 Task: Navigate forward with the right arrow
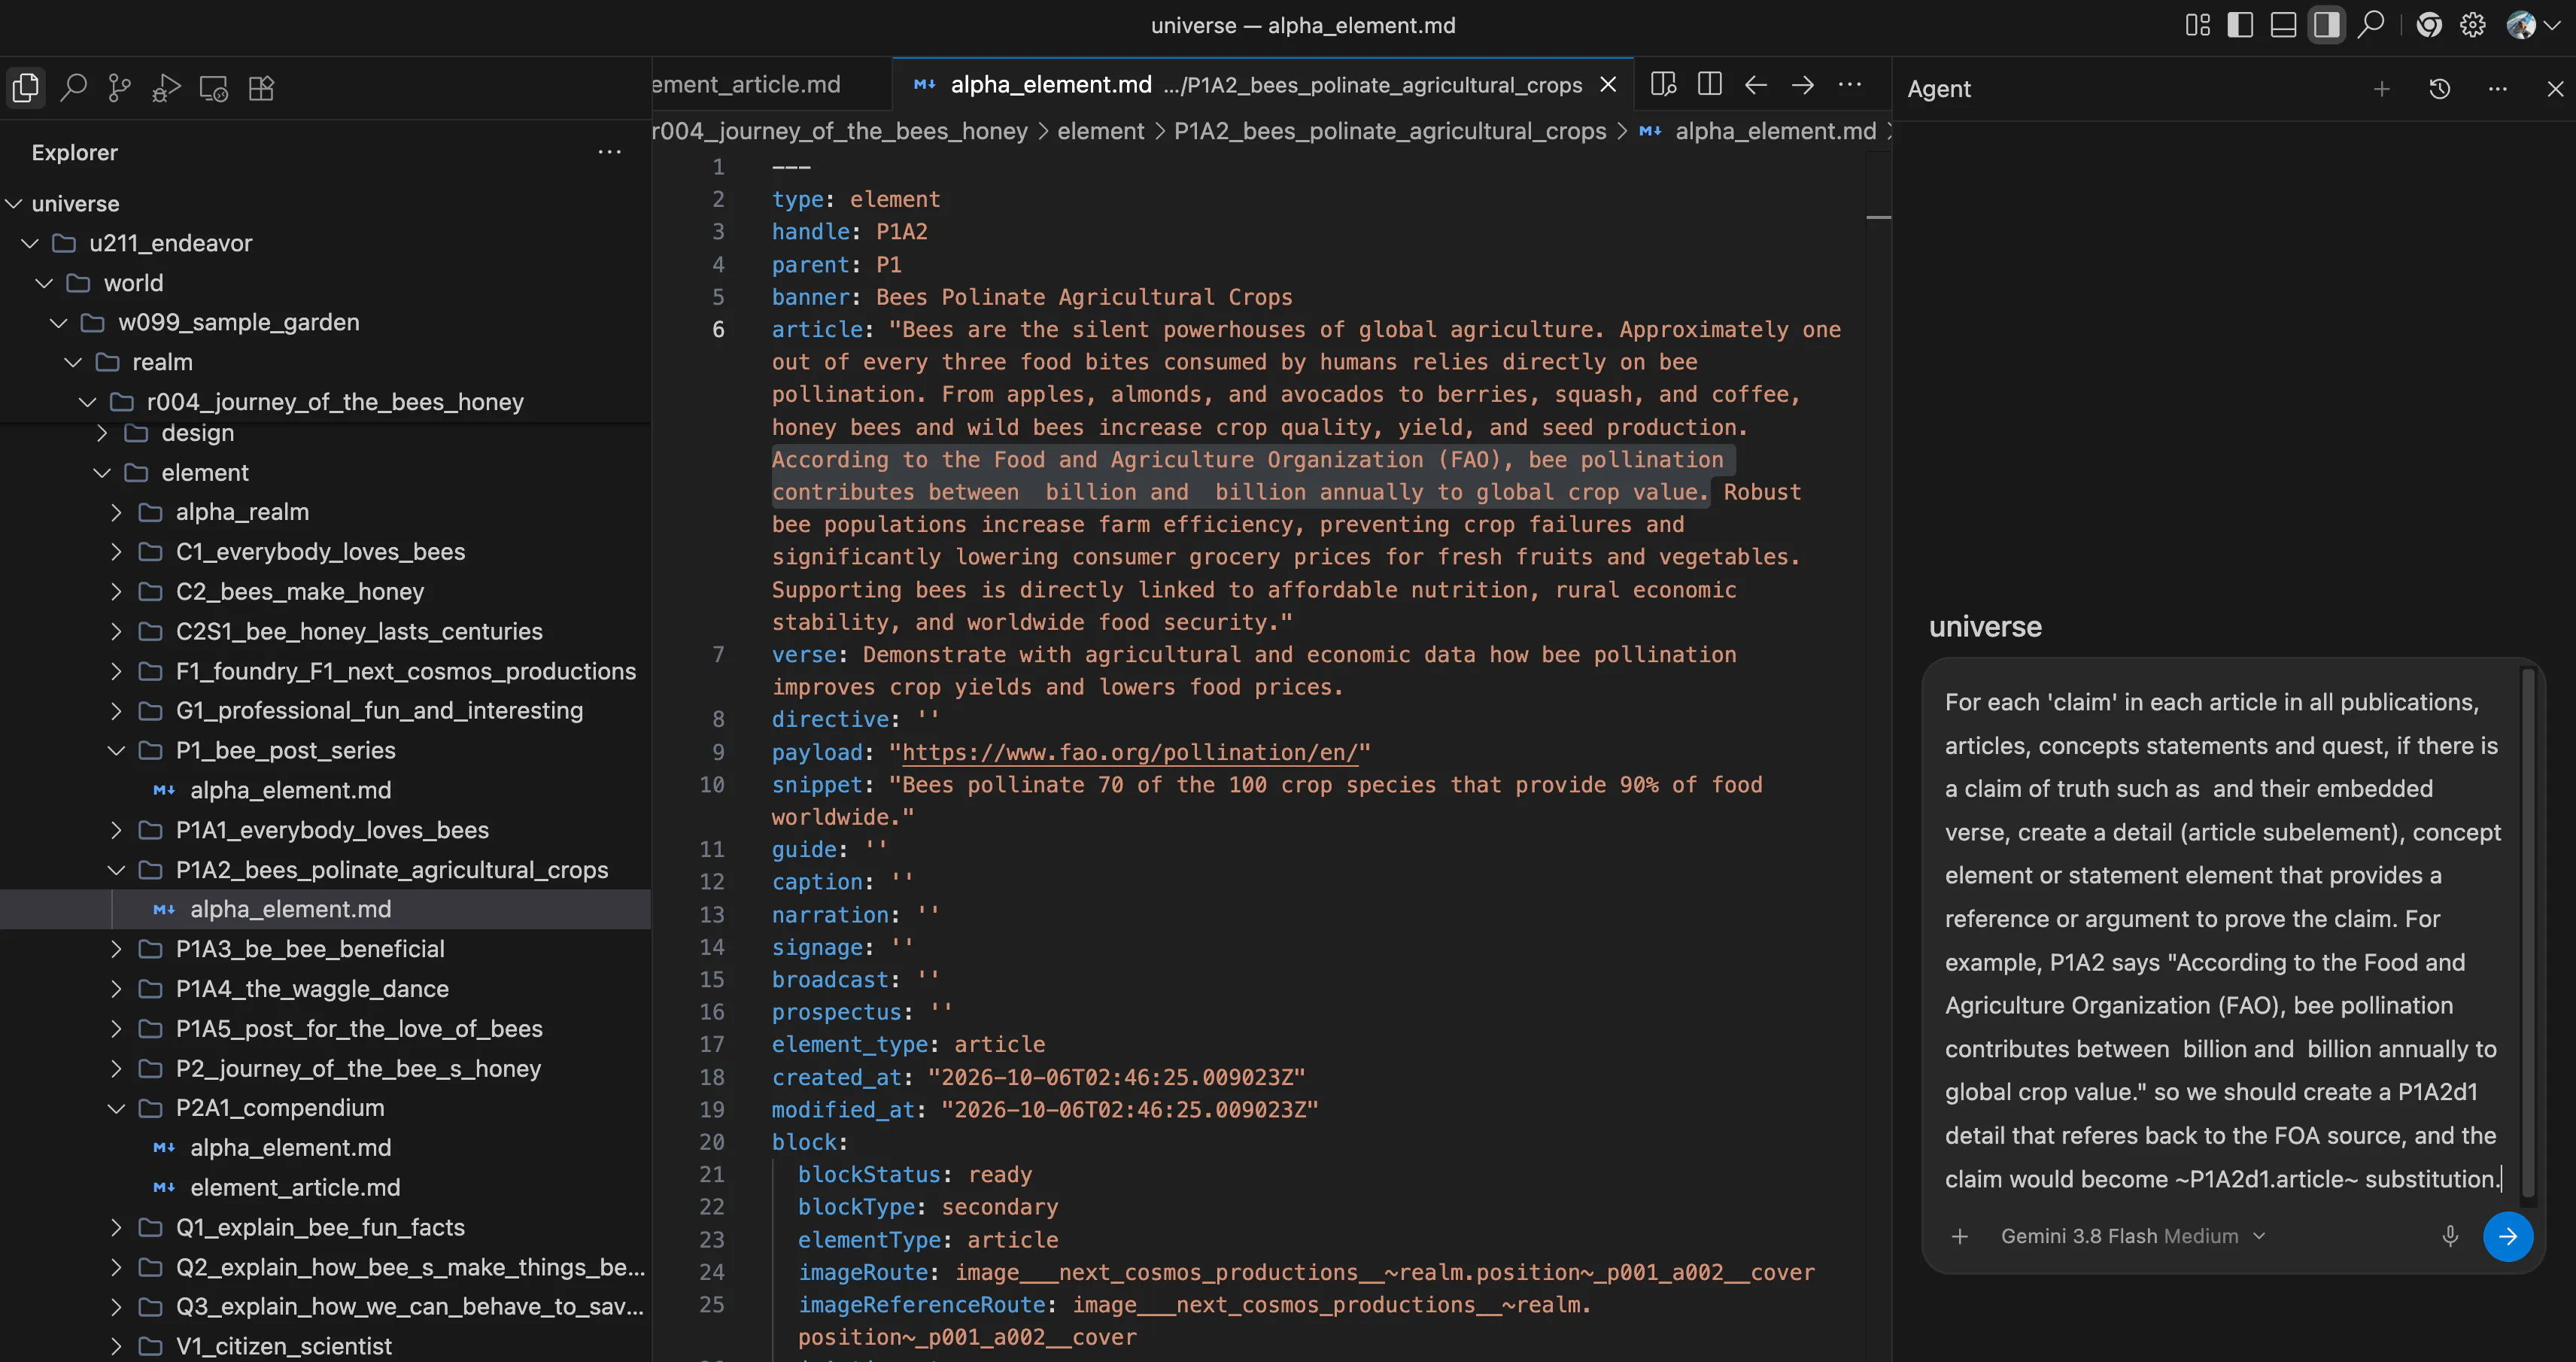click(x=1803, y=84)
